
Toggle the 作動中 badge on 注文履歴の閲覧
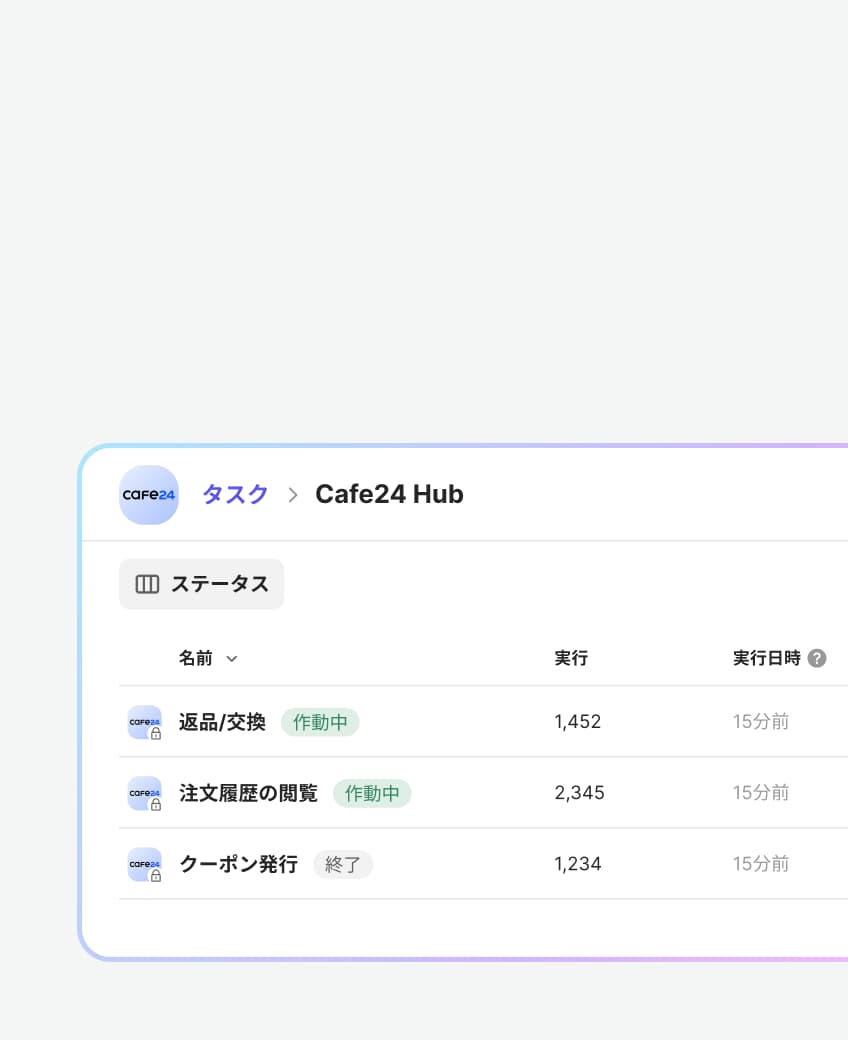point(372,793)
